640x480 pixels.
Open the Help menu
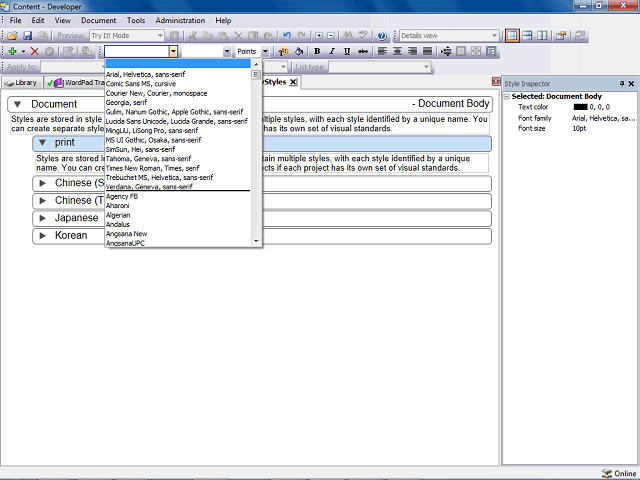coord(223,20)
